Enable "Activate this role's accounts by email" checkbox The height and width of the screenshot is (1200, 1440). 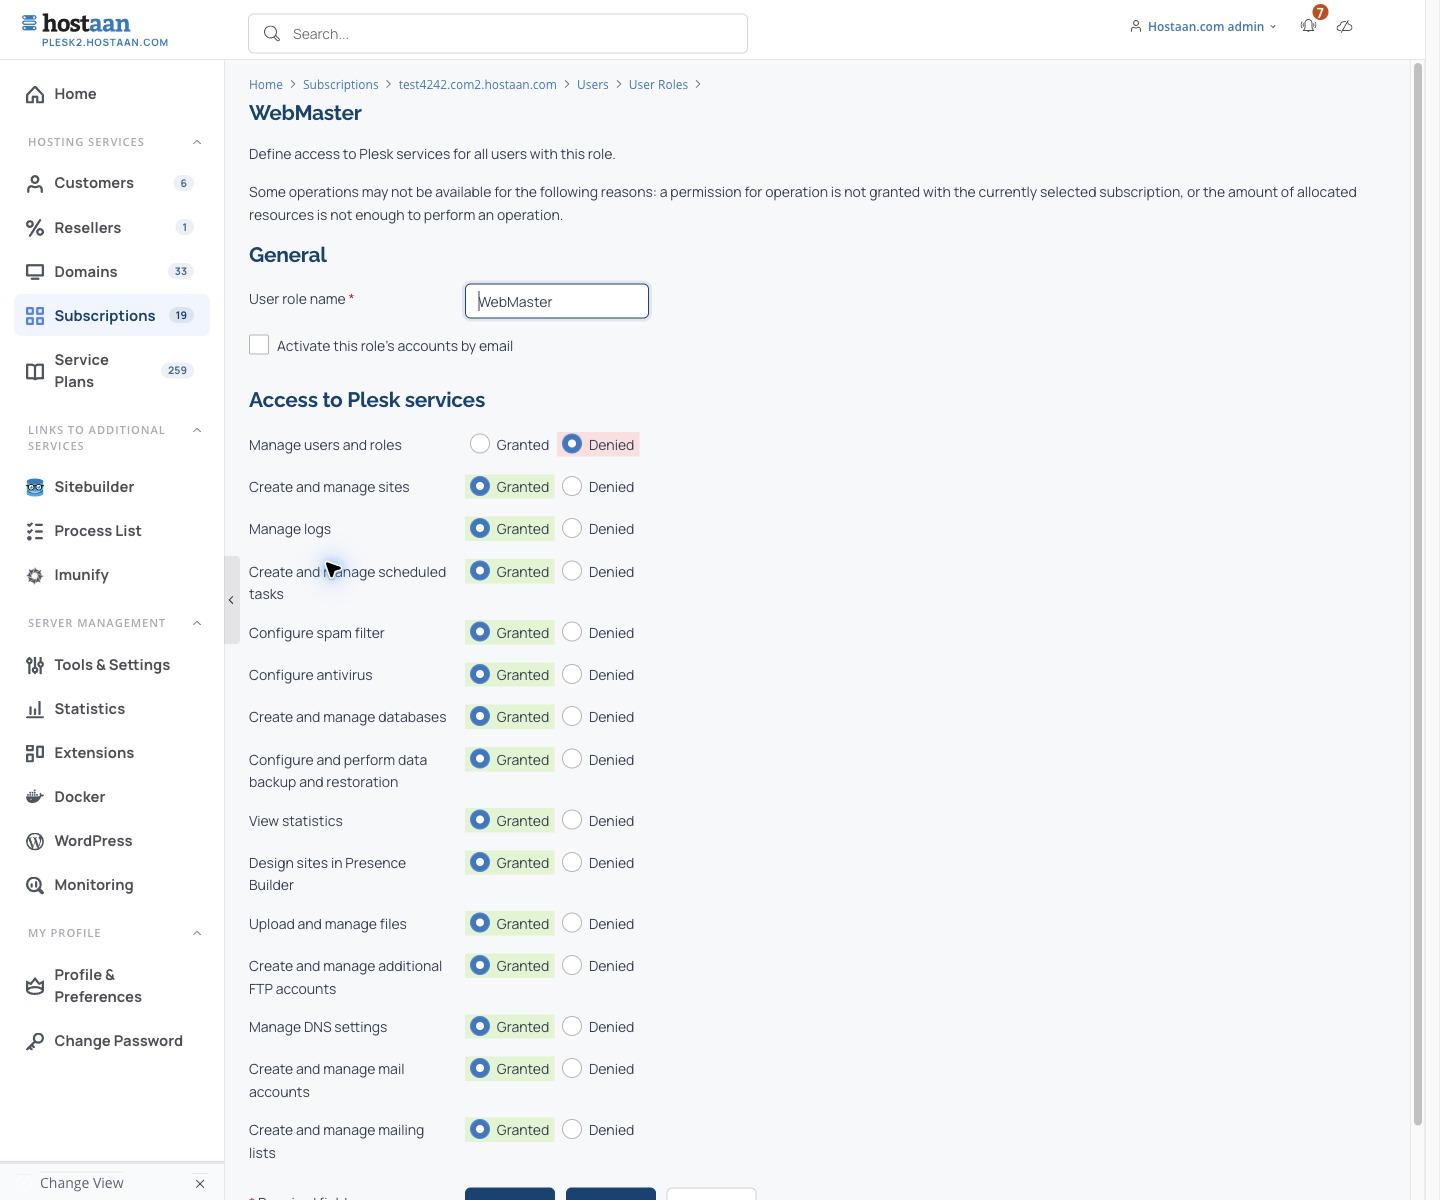coord(259,345)
